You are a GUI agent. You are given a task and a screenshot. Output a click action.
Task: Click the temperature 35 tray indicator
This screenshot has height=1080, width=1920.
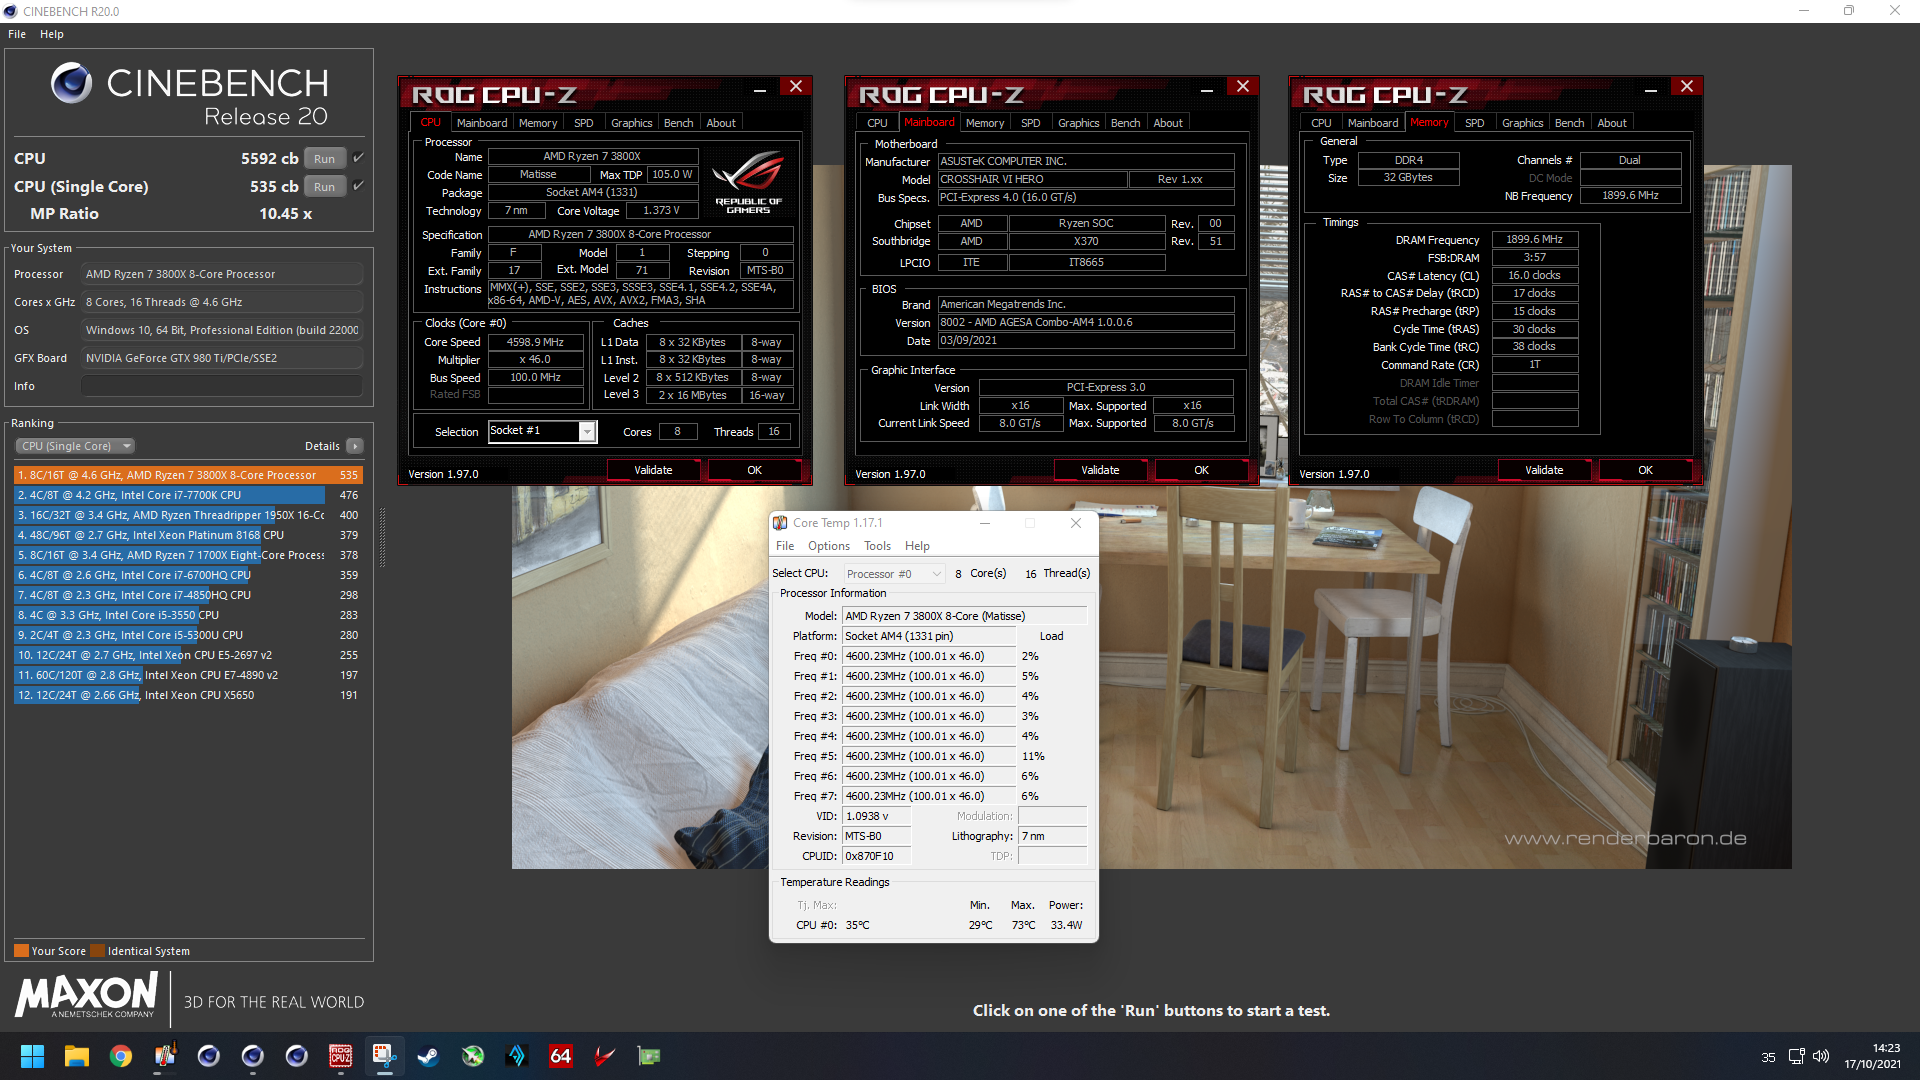1768,1057
